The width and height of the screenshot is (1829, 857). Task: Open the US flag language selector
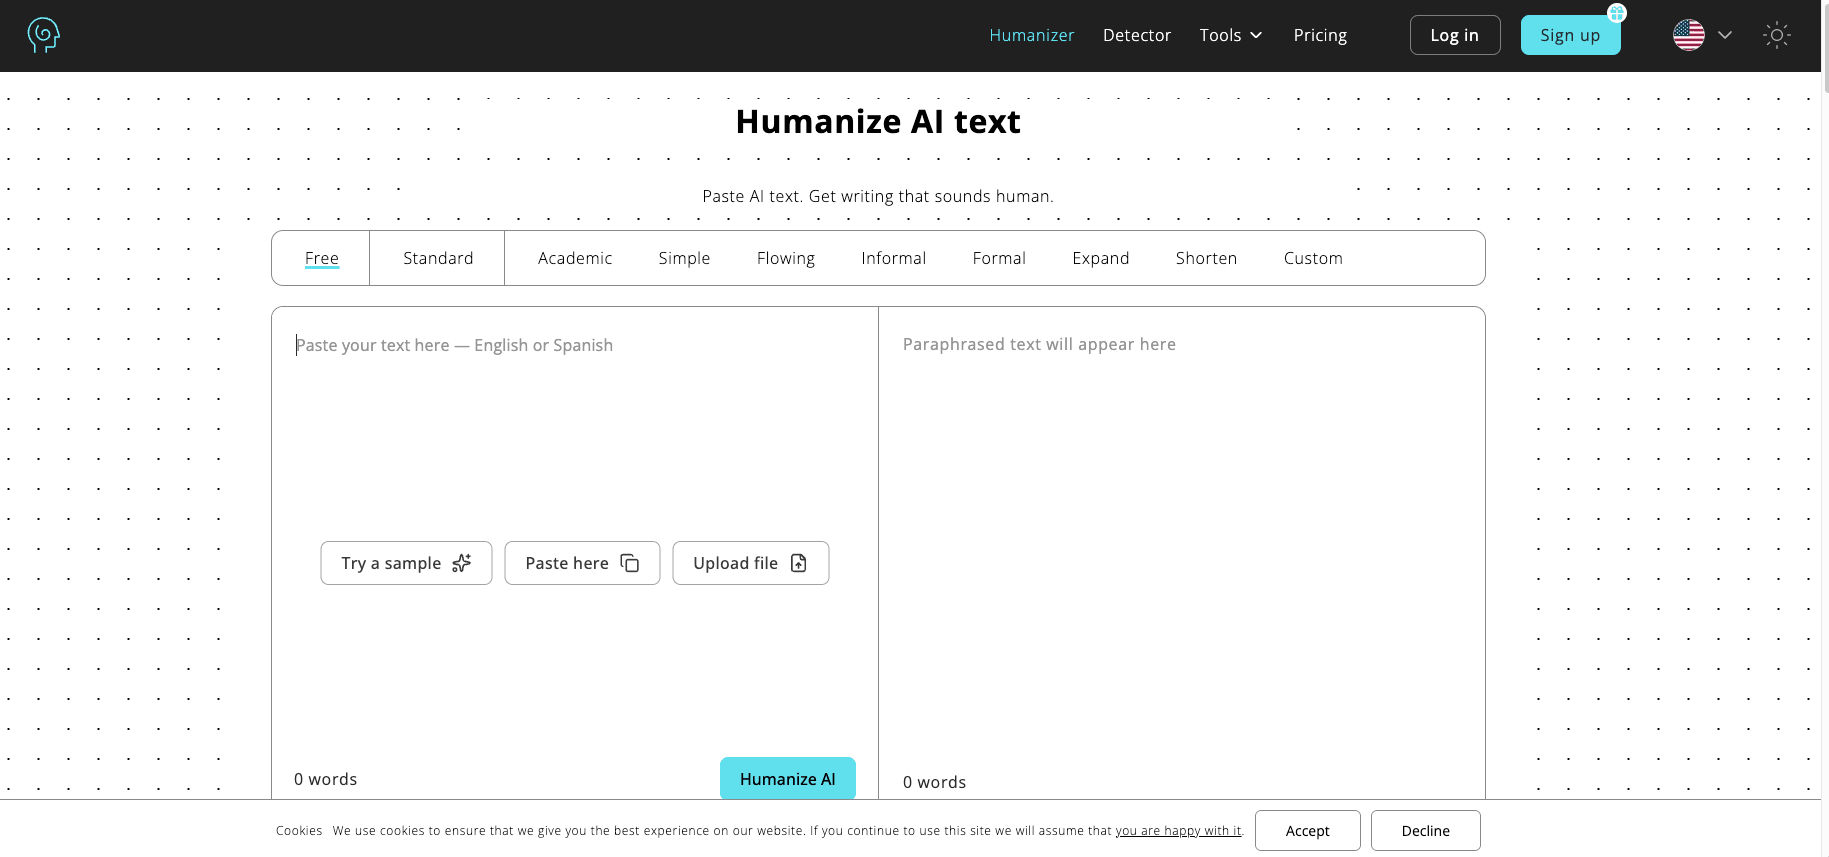coord(1689,35)
